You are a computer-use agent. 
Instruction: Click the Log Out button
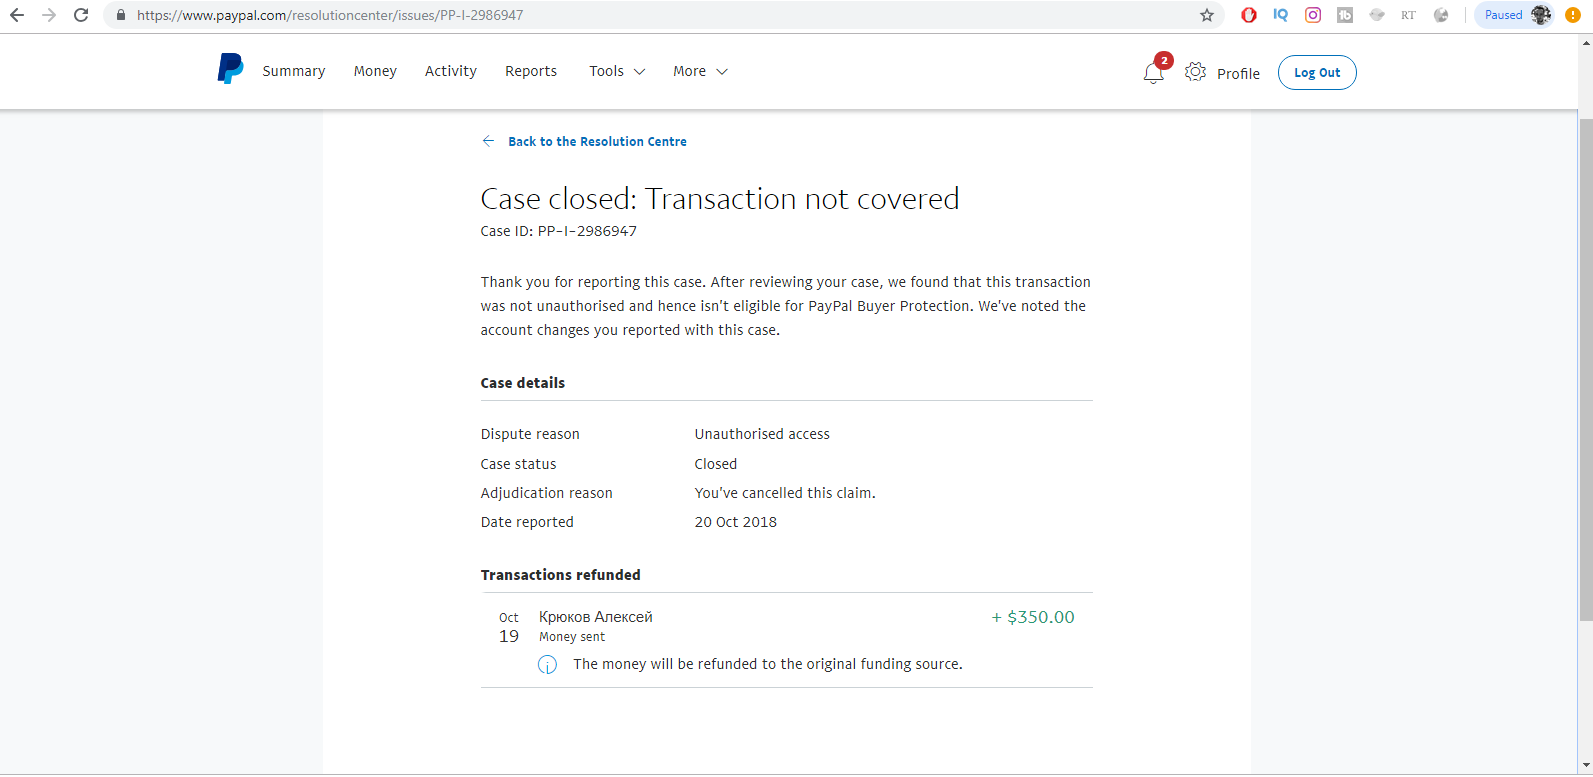click(1317, 73)
